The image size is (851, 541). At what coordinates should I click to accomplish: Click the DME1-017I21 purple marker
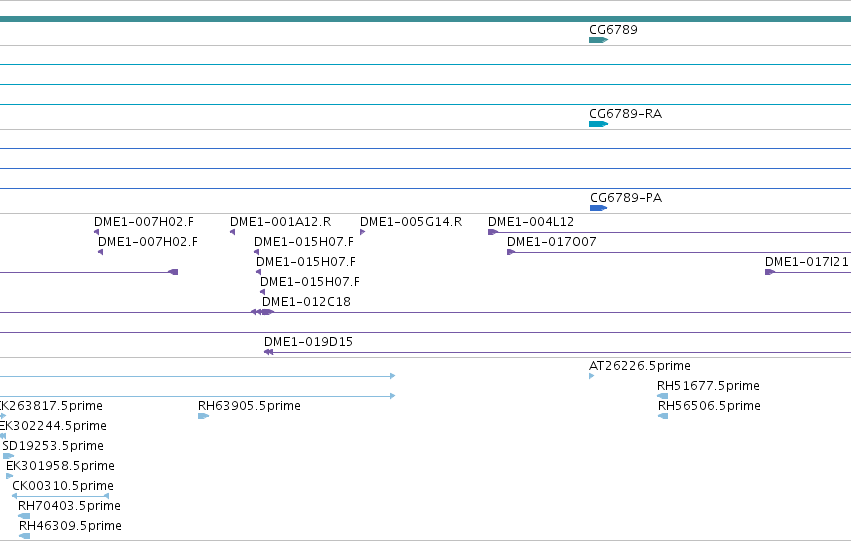[770, 272]
